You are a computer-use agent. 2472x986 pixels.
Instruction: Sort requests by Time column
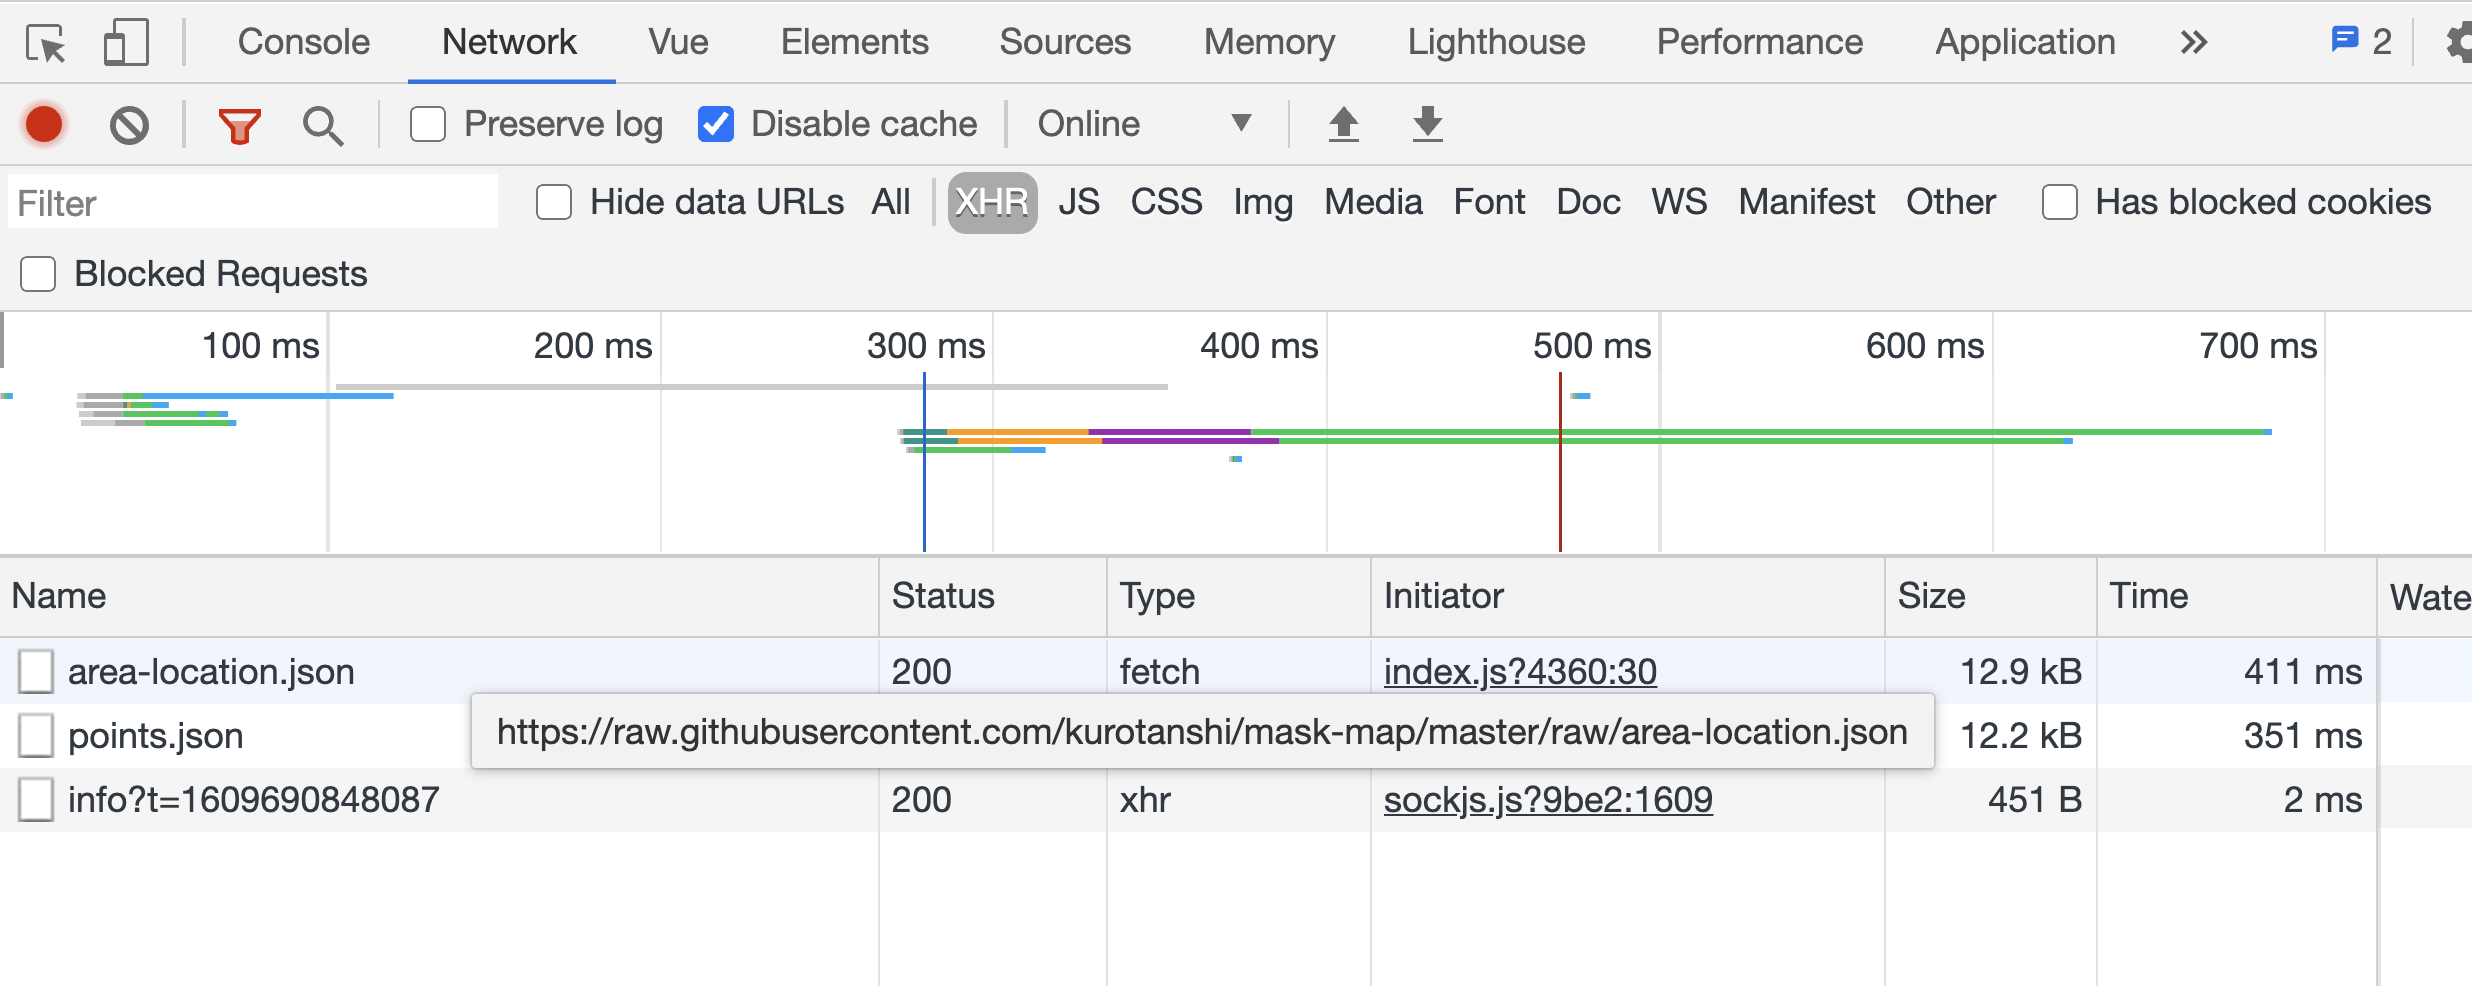point(2237,596)
